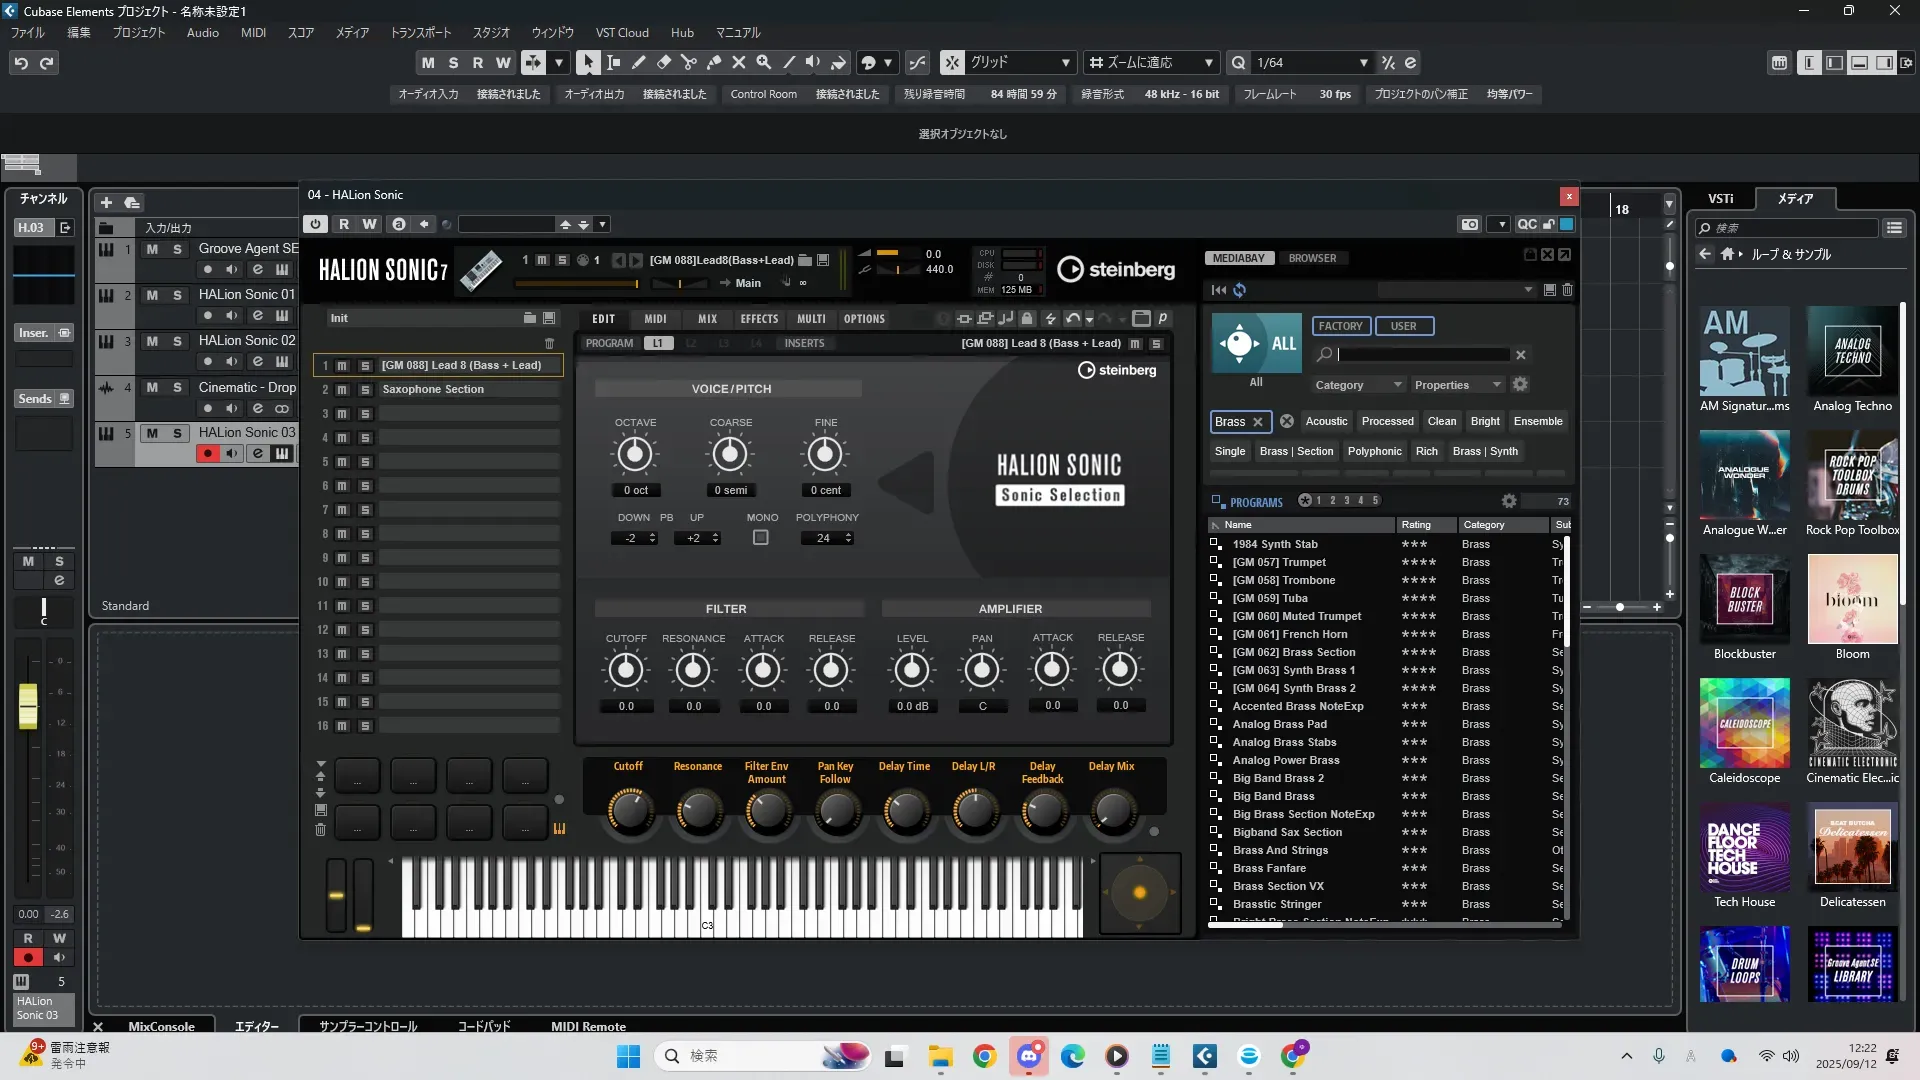Switch to the EFFECTS tab
Image resolution: width=1920 pixels, height=1080 pixels.
pos(758,319)
